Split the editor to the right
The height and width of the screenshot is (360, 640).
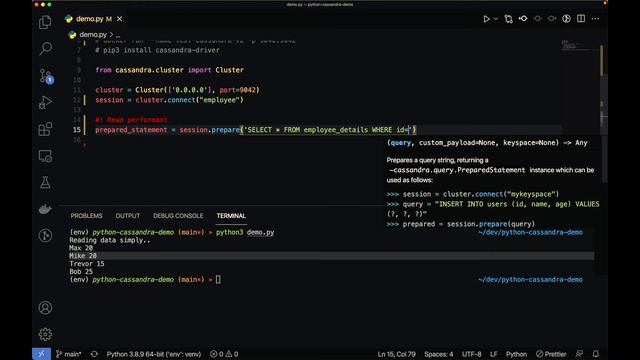pos(581,19)
